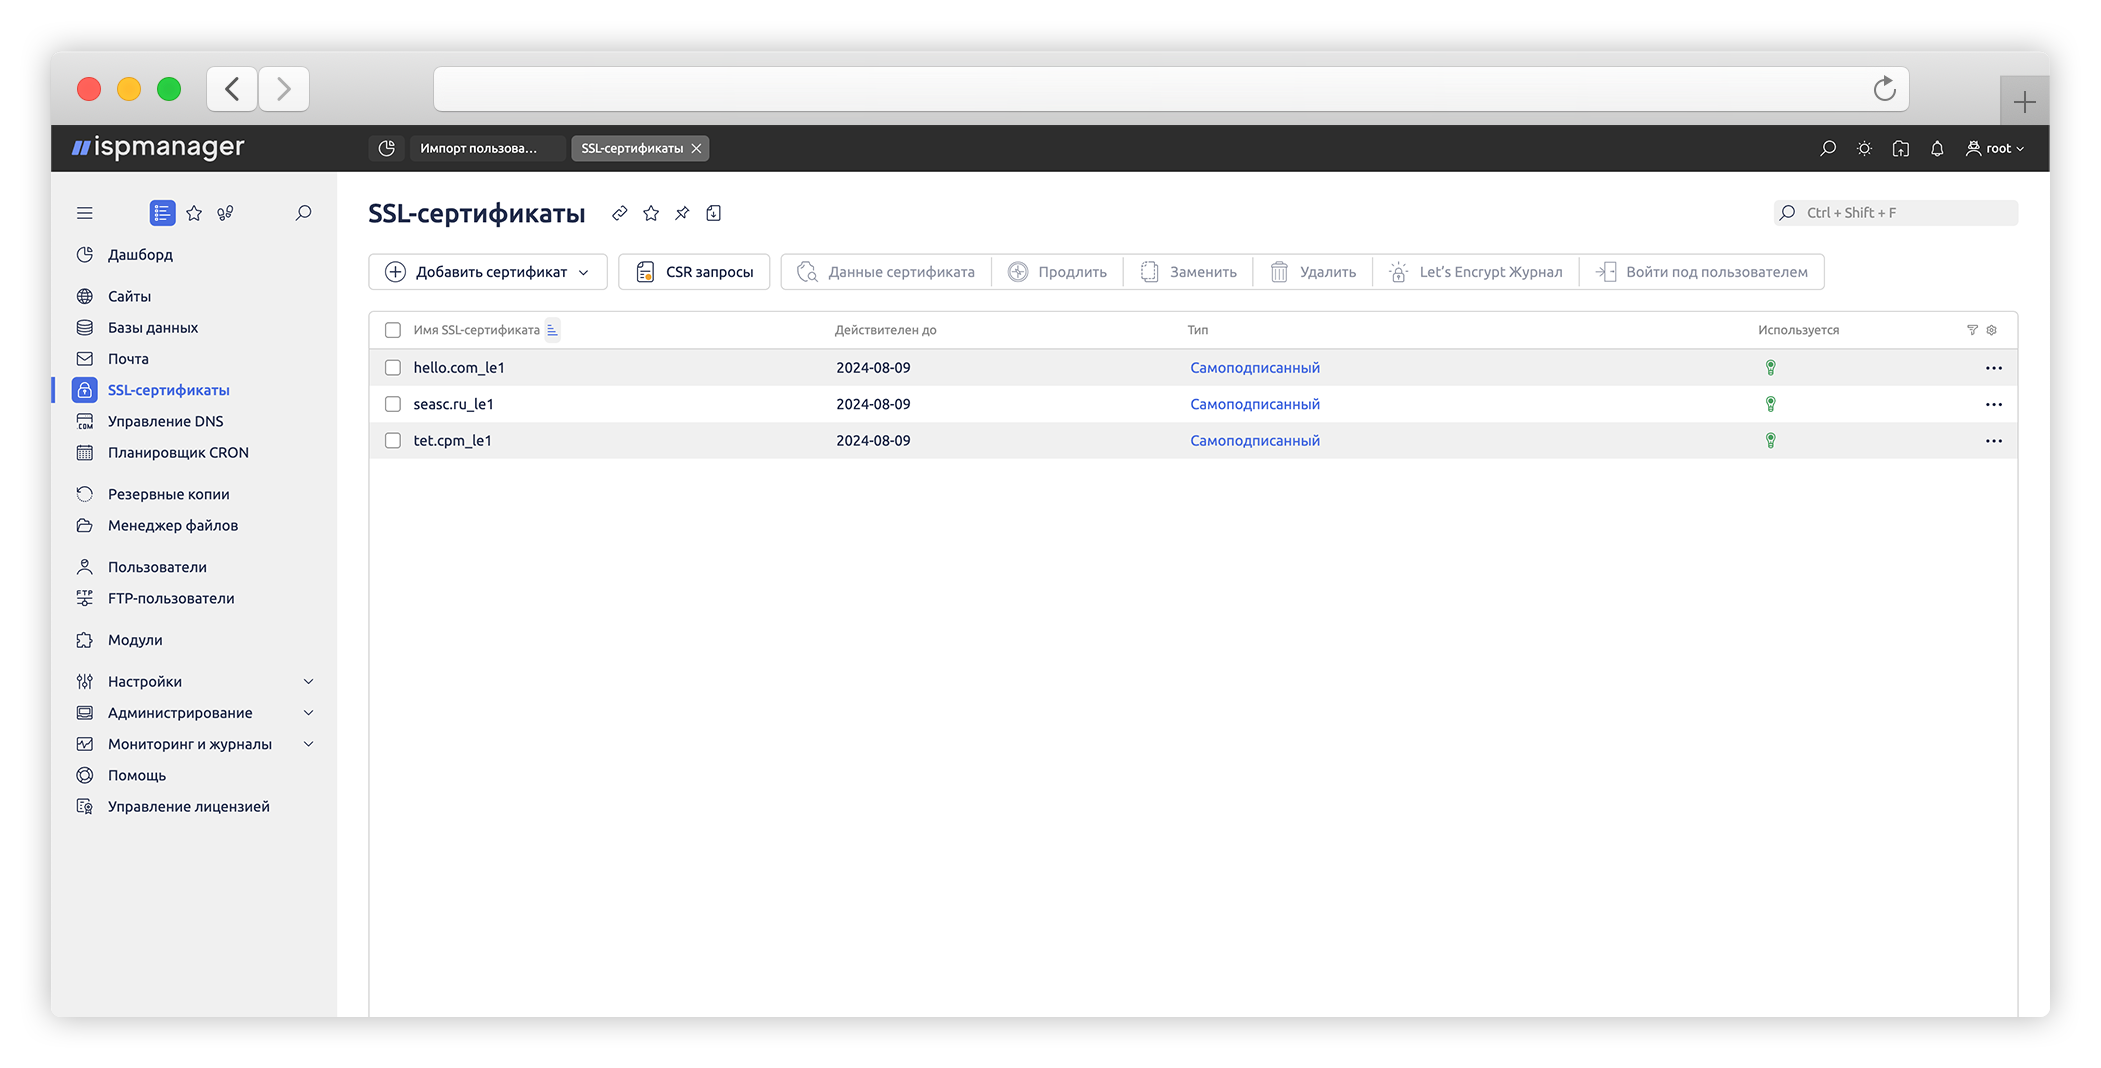Pin the SSL-сертификаты page
Viewport: 2101px width, 1068px height.
pos(682,213)
